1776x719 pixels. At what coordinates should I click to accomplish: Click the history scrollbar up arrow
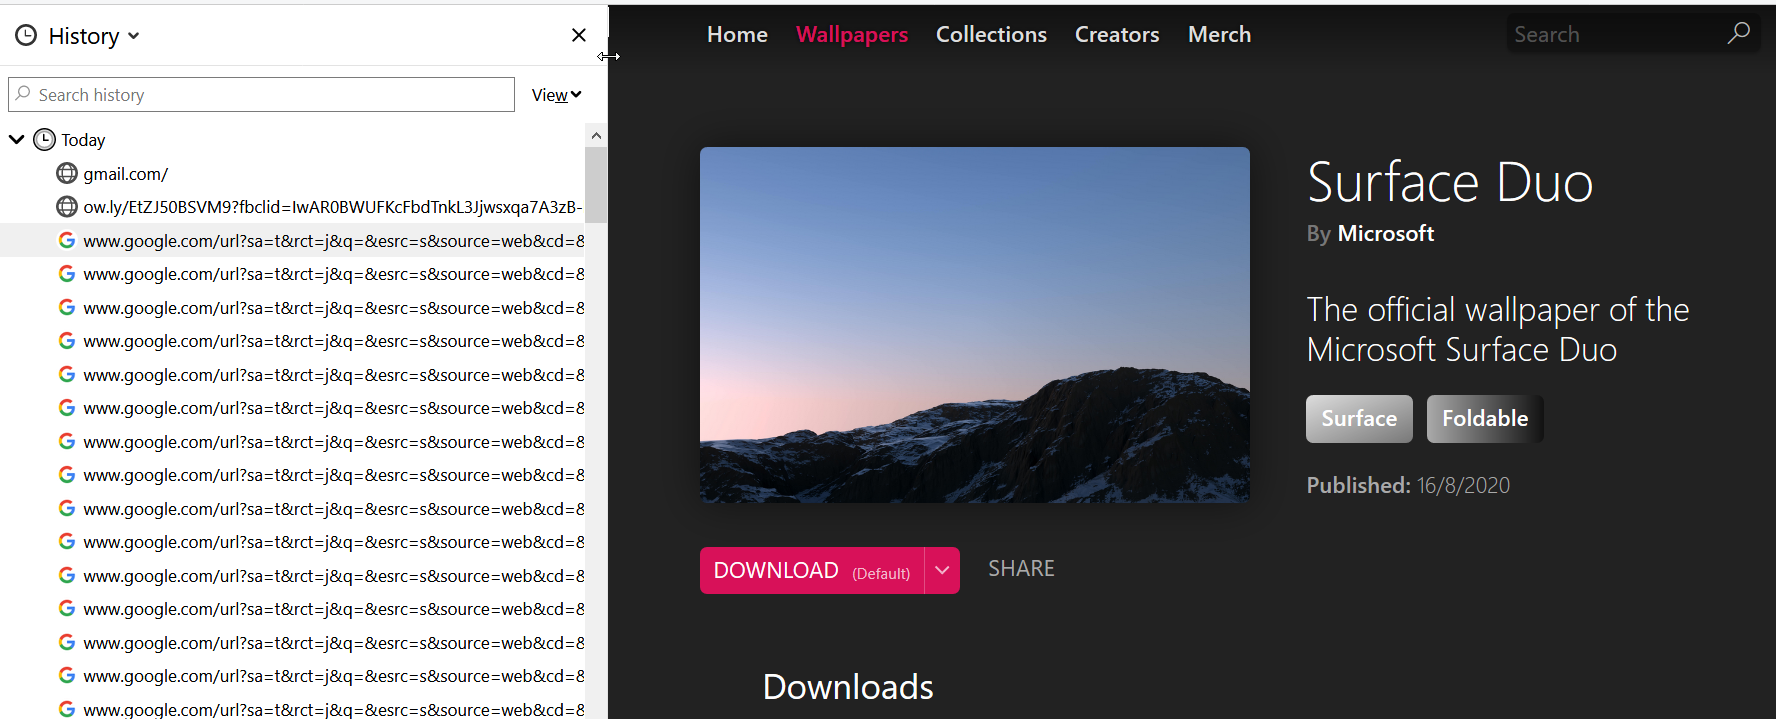click(596, 136)
